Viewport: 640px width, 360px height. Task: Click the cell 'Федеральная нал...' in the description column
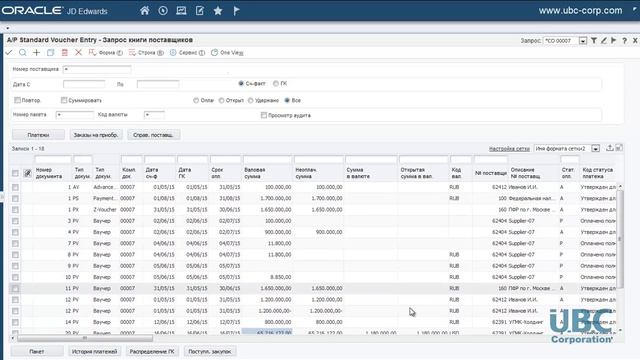pyautogui.click(x=532, y=198)
